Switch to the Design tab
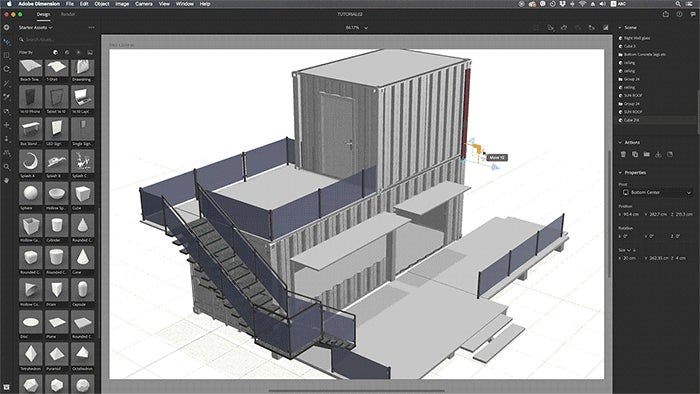The height and width of the screenshot is (394, 700). pos(43,14)
